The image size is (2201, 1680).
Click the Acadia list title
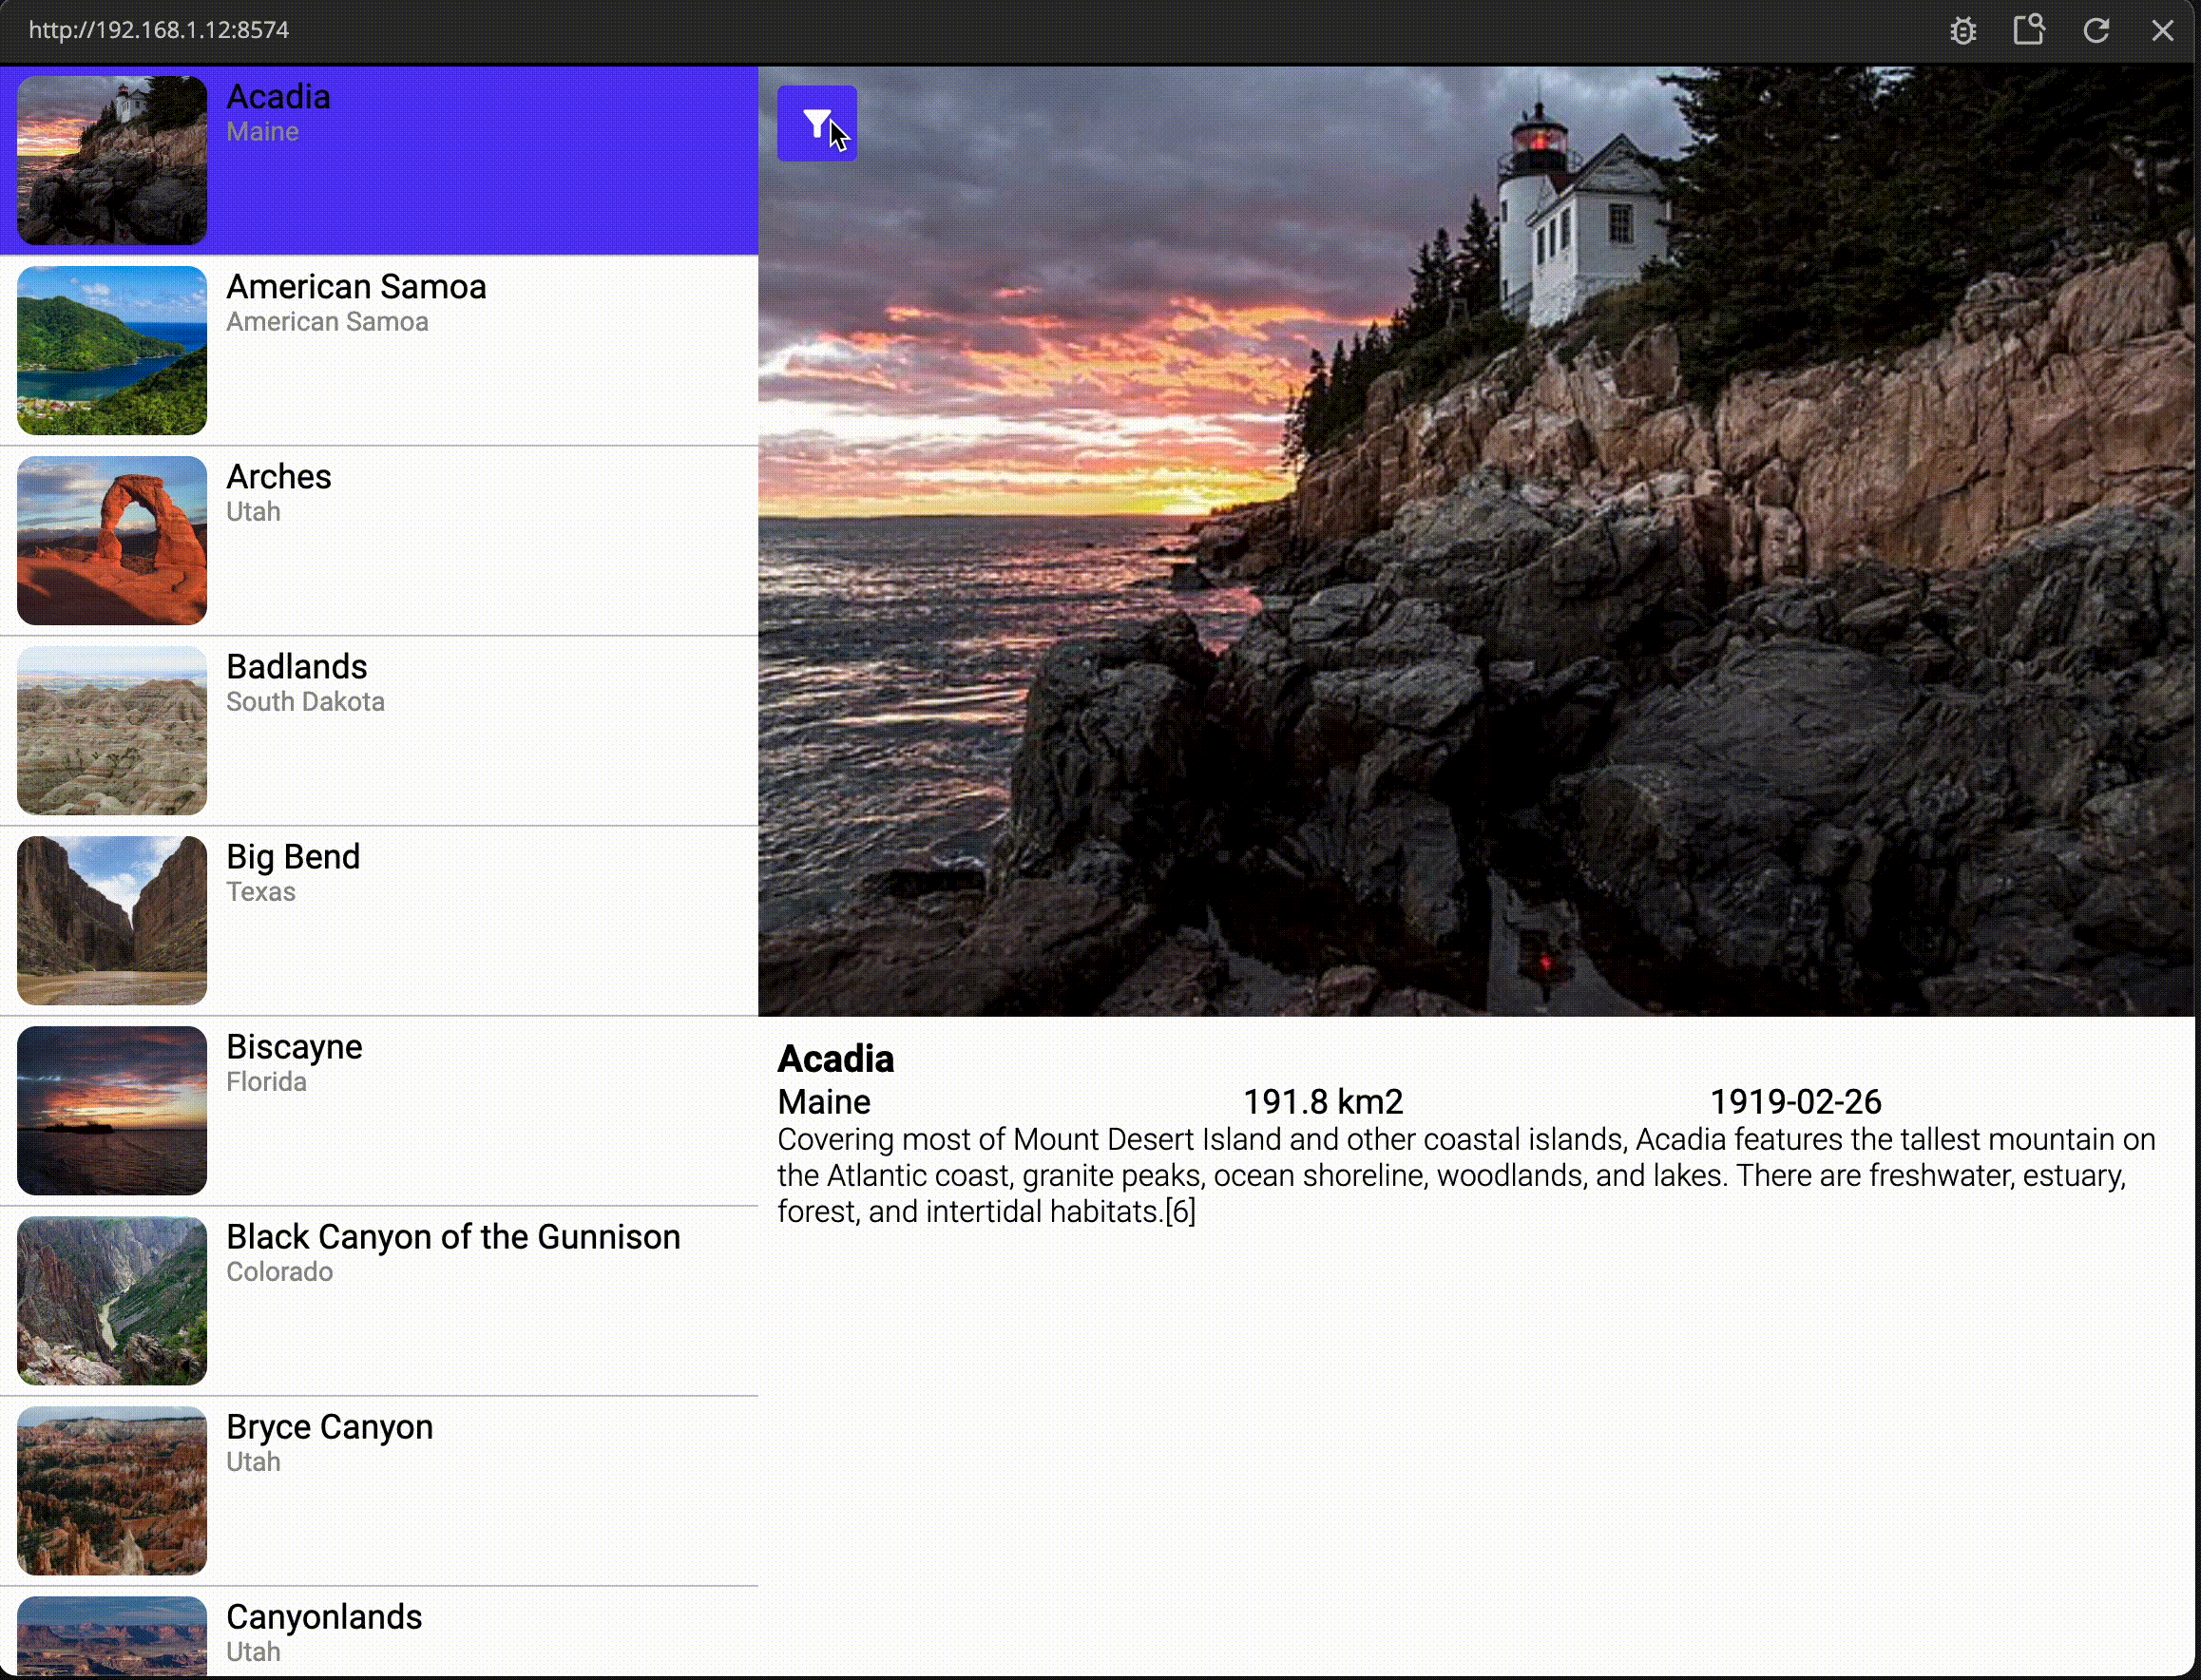(x=278, y=97)
